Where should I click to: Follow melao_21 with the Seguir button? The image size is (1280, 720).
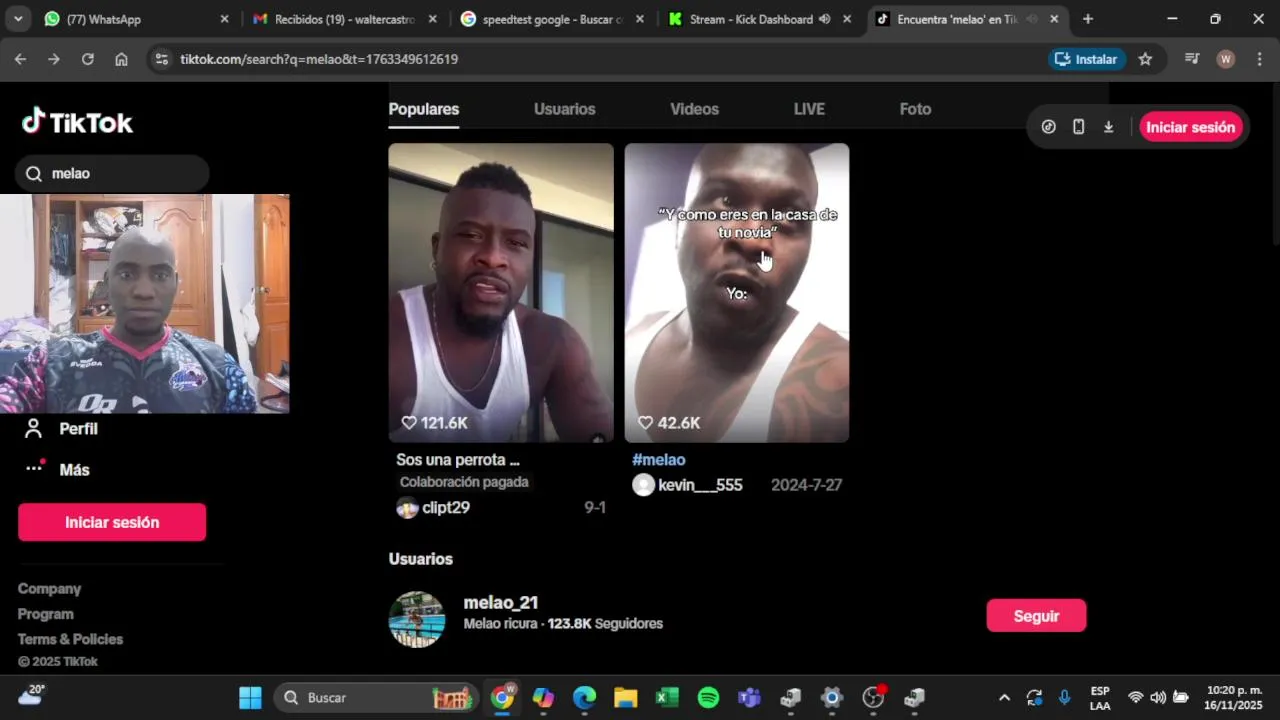[1036, 616]
